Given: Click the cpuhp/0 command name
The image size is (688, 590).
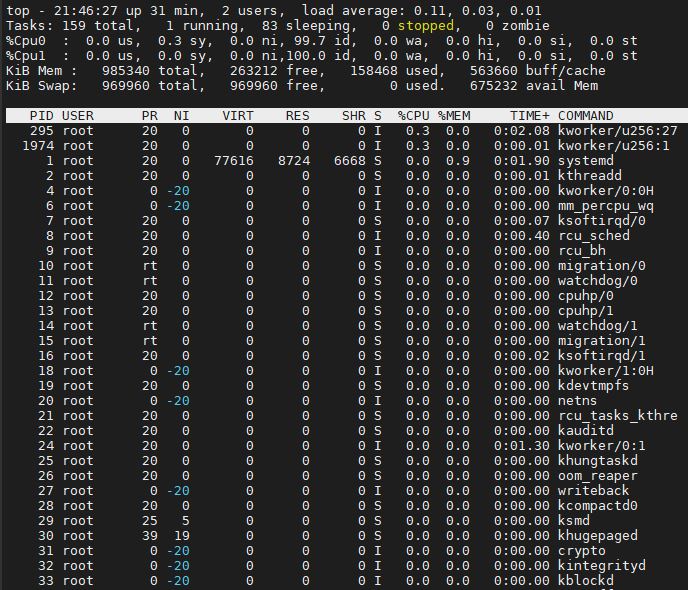Looking at the screenshot, I should point(586,296).
